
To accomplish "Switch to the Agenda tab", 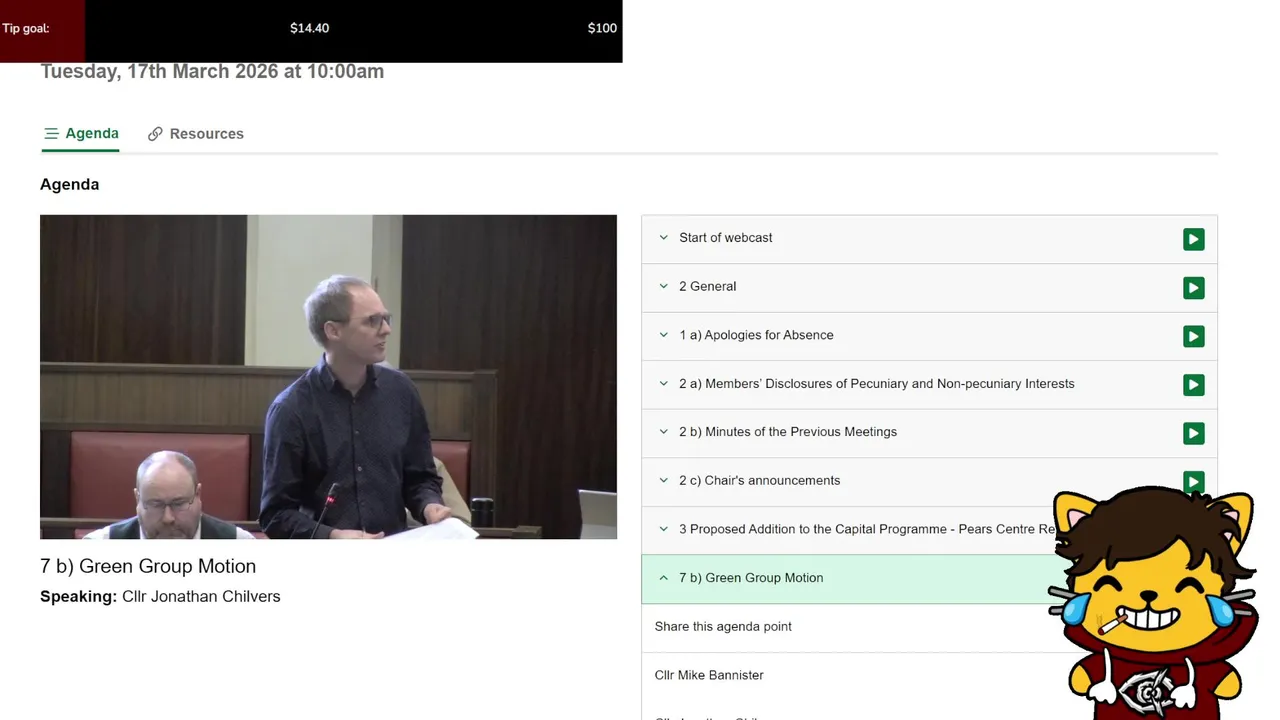I will pos(81,134).
